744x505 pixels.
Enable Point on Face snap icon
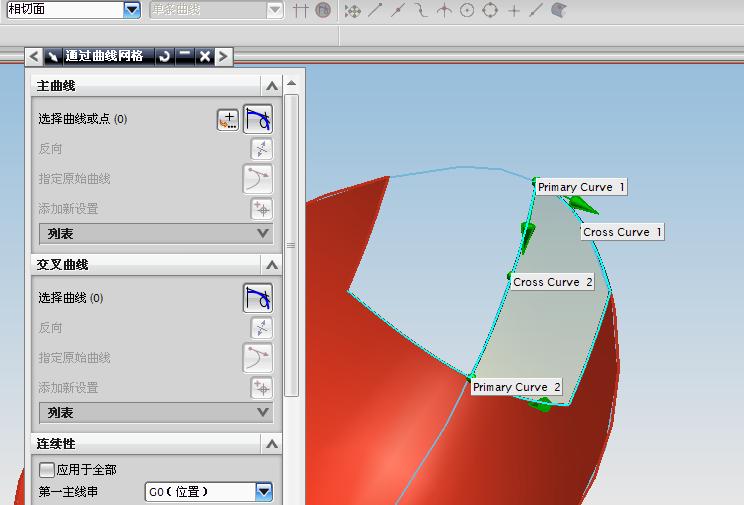(x=559, y=10)
